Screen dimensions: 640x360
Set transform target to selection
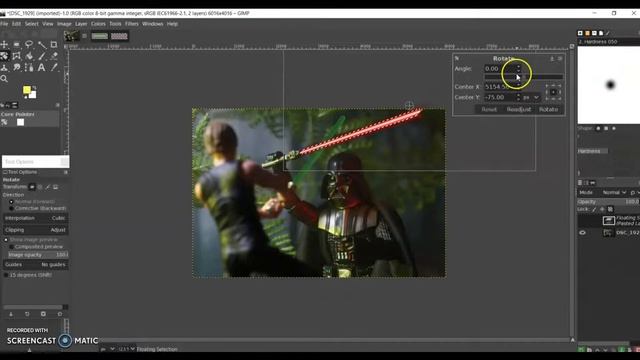point(40,187)
